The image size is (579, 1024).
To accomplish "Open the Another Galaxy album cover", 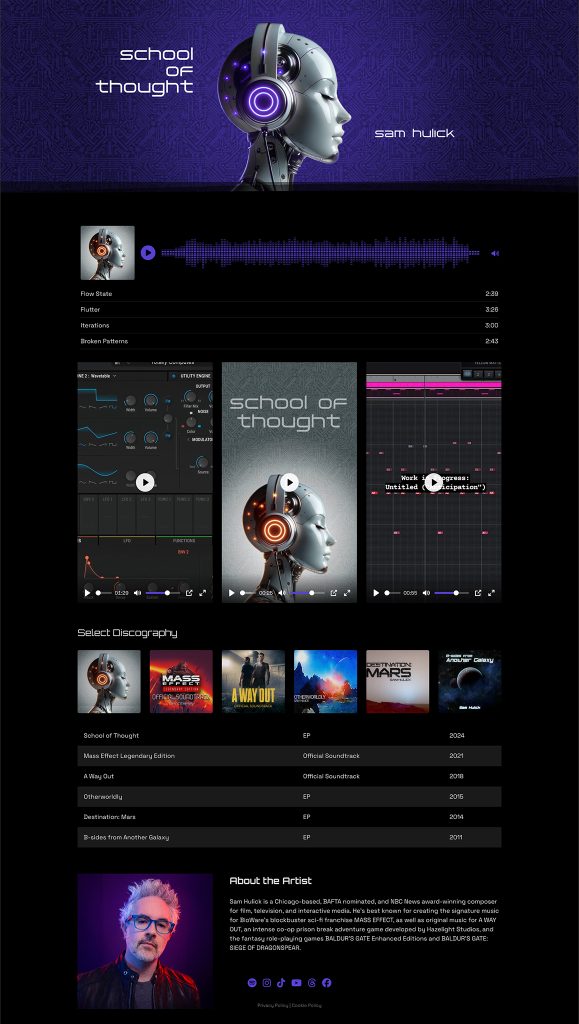I will point(469,681).
